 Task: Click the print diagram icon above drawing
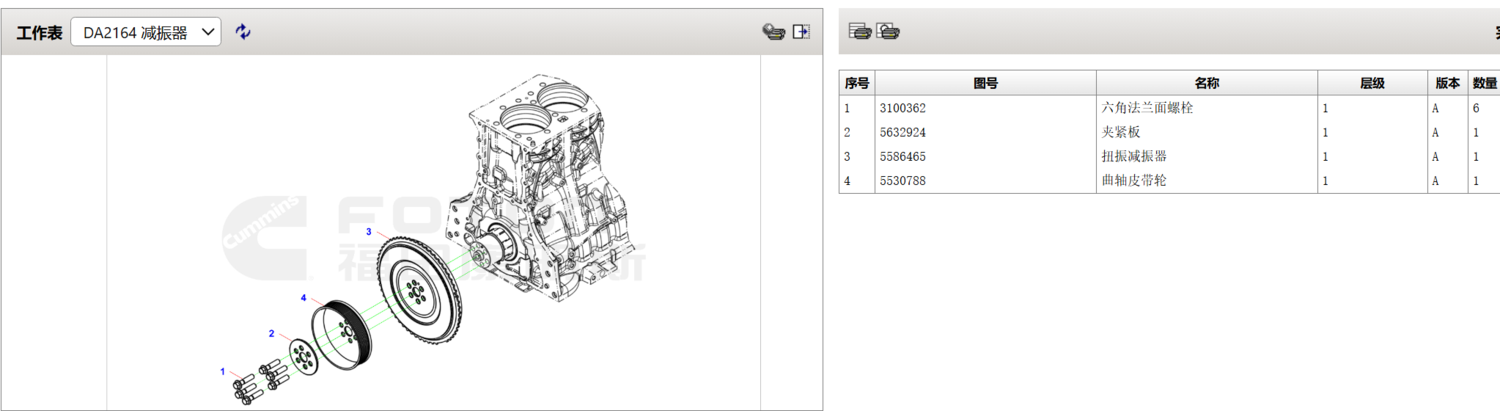(x=772, y=32)
